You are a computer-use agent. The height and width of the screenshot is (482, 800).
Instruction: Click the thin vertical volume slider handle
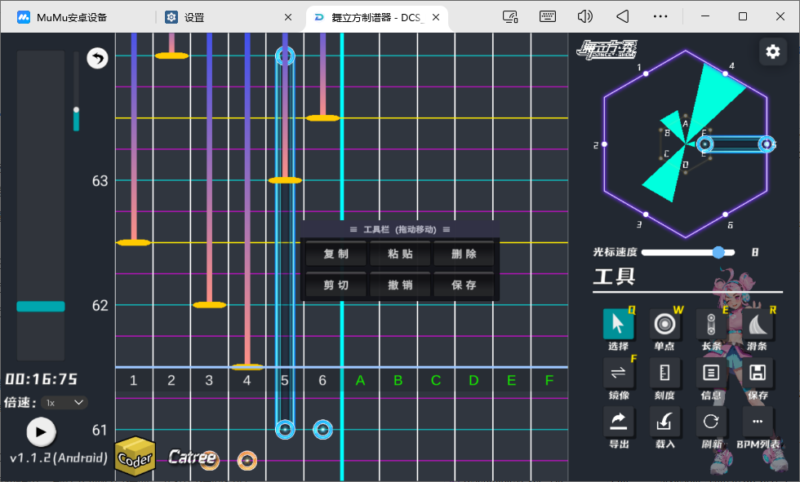76,110
